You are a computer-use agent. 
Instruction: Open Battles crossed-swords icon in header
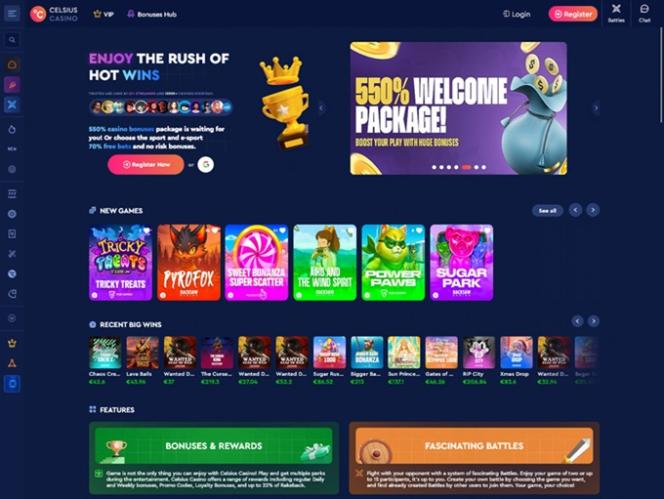616,13
